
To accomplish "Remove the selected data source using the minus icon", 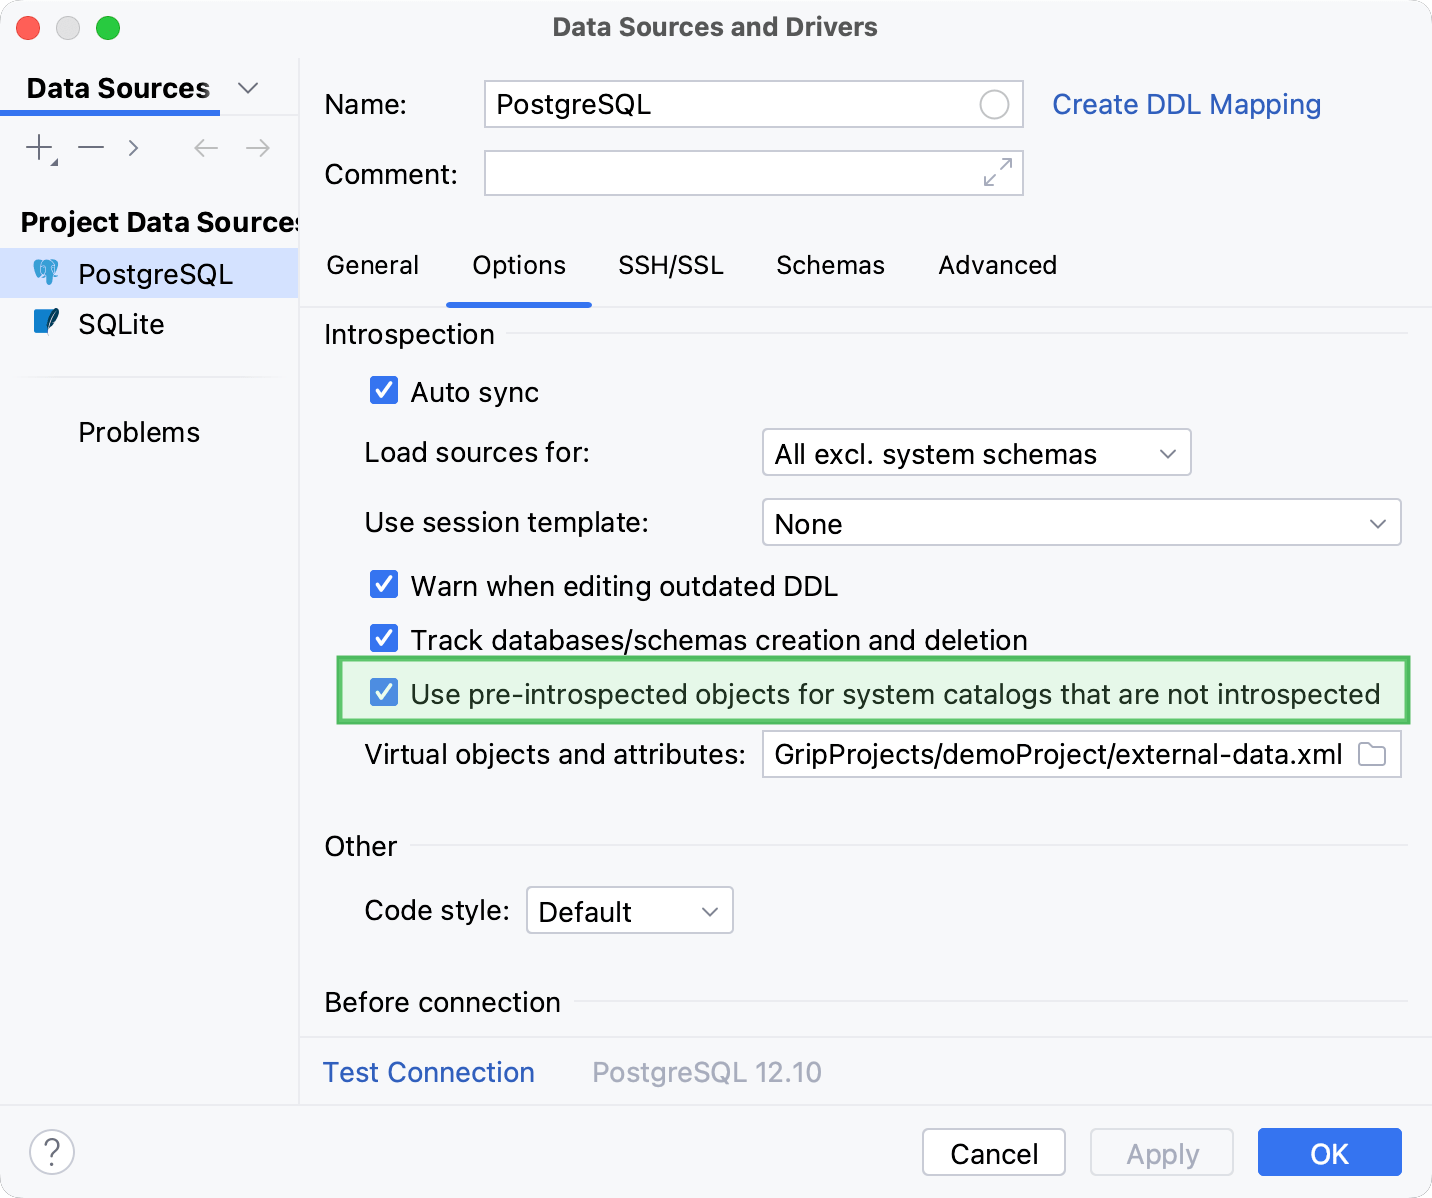I will (x=90, y=147).
